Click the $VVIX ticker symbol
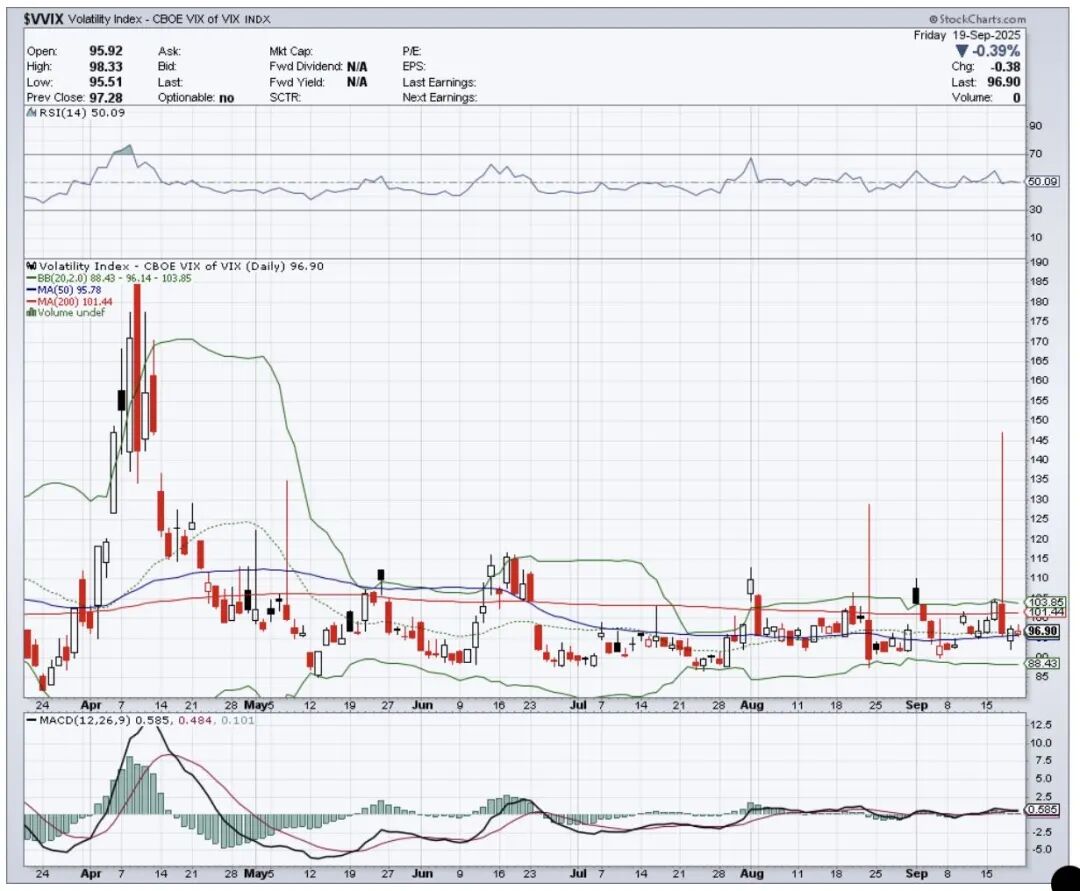Screen dimensions: 1080x891 pyautogui.click(x=43, y=19)
